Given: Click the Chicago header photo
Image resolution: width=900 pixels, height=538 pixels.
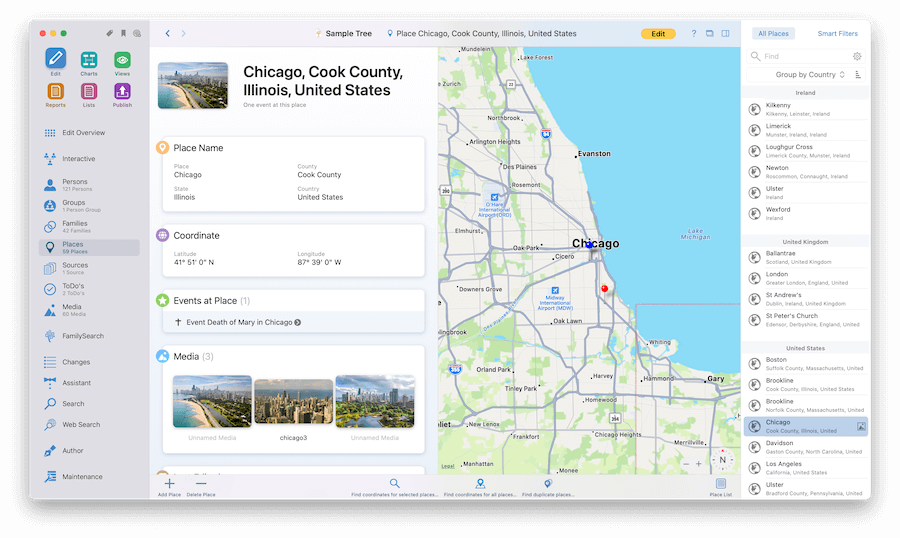Looking at the screenshot, I should point(193,86).
